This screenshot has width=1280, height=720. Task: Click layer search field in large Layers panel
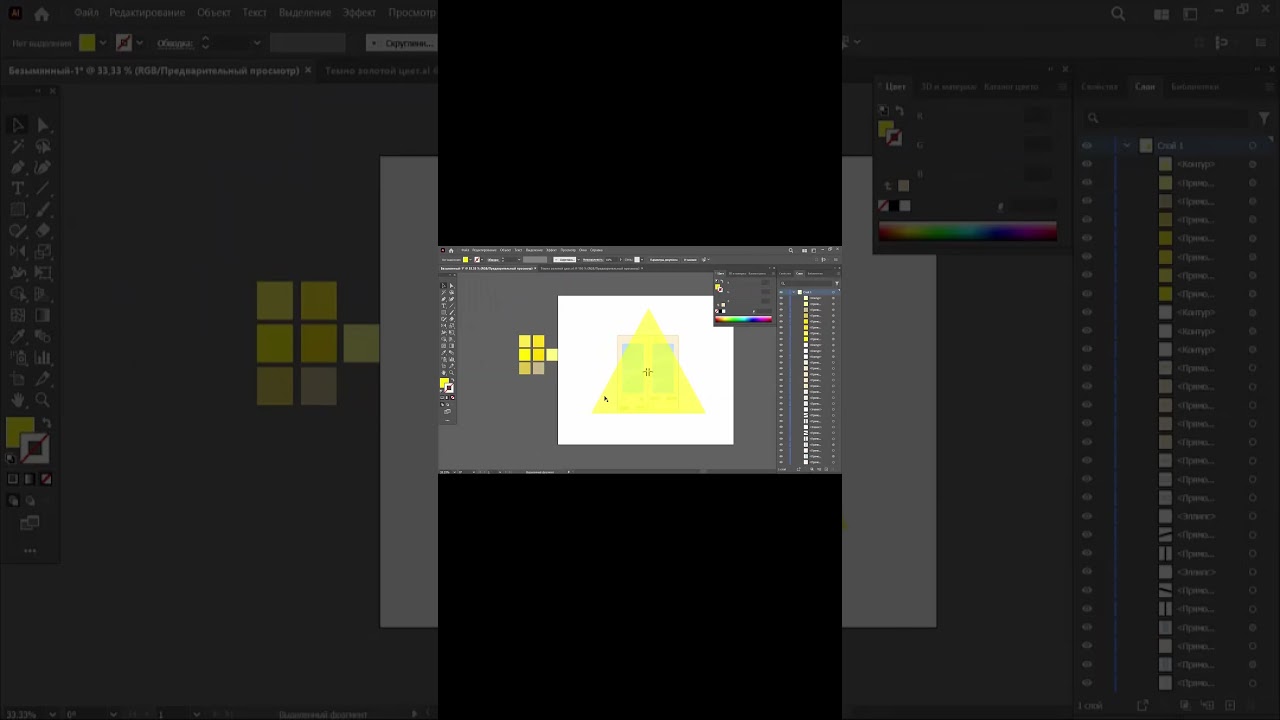pyautogui.click(x=1165, y=118)
